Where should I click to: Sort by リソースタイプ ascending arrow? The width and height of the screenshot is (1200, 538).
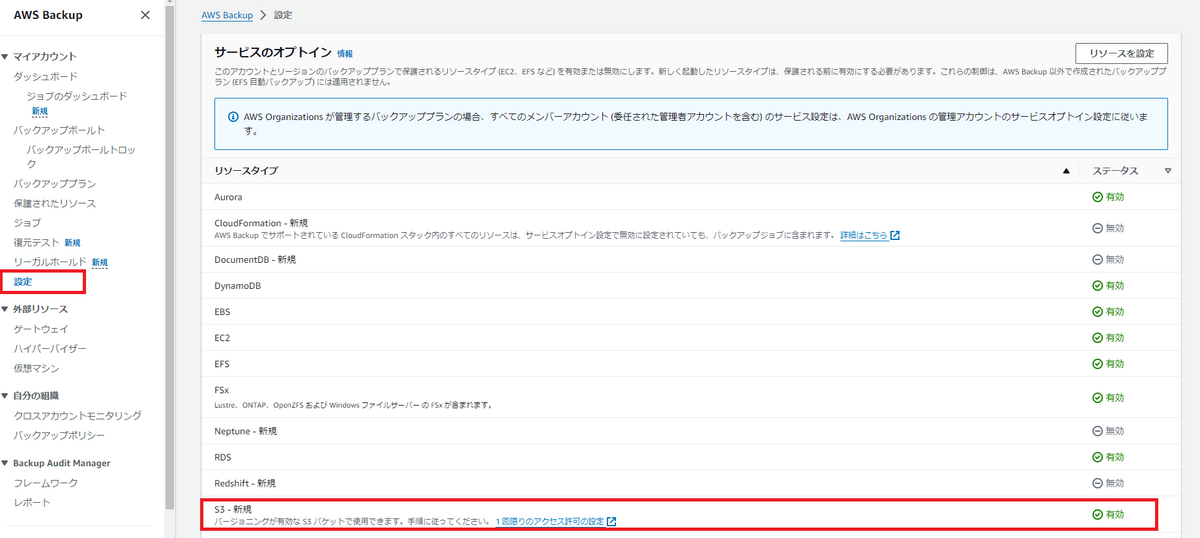point(1066,171)
